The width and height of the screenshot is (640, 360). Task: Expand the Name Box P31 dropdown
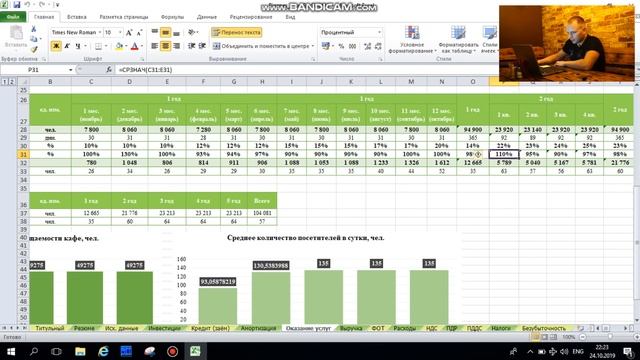71,70
